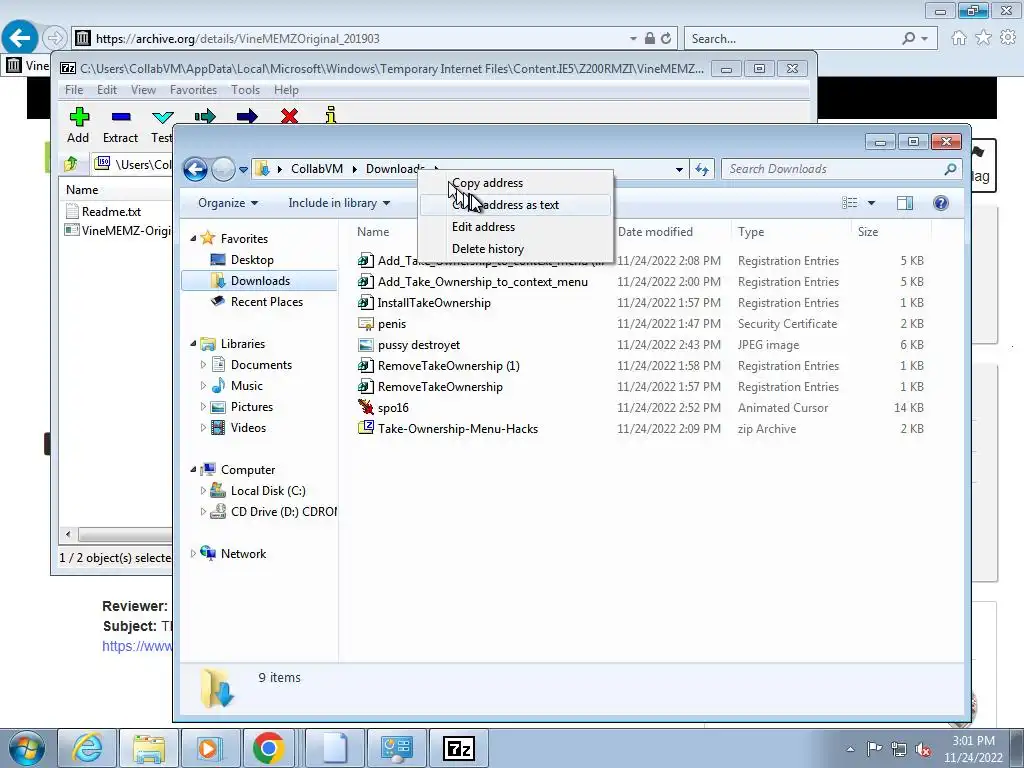Select Videos library in navigation pane
This screenshot has height=768, width=1024.
pos(248,428)
